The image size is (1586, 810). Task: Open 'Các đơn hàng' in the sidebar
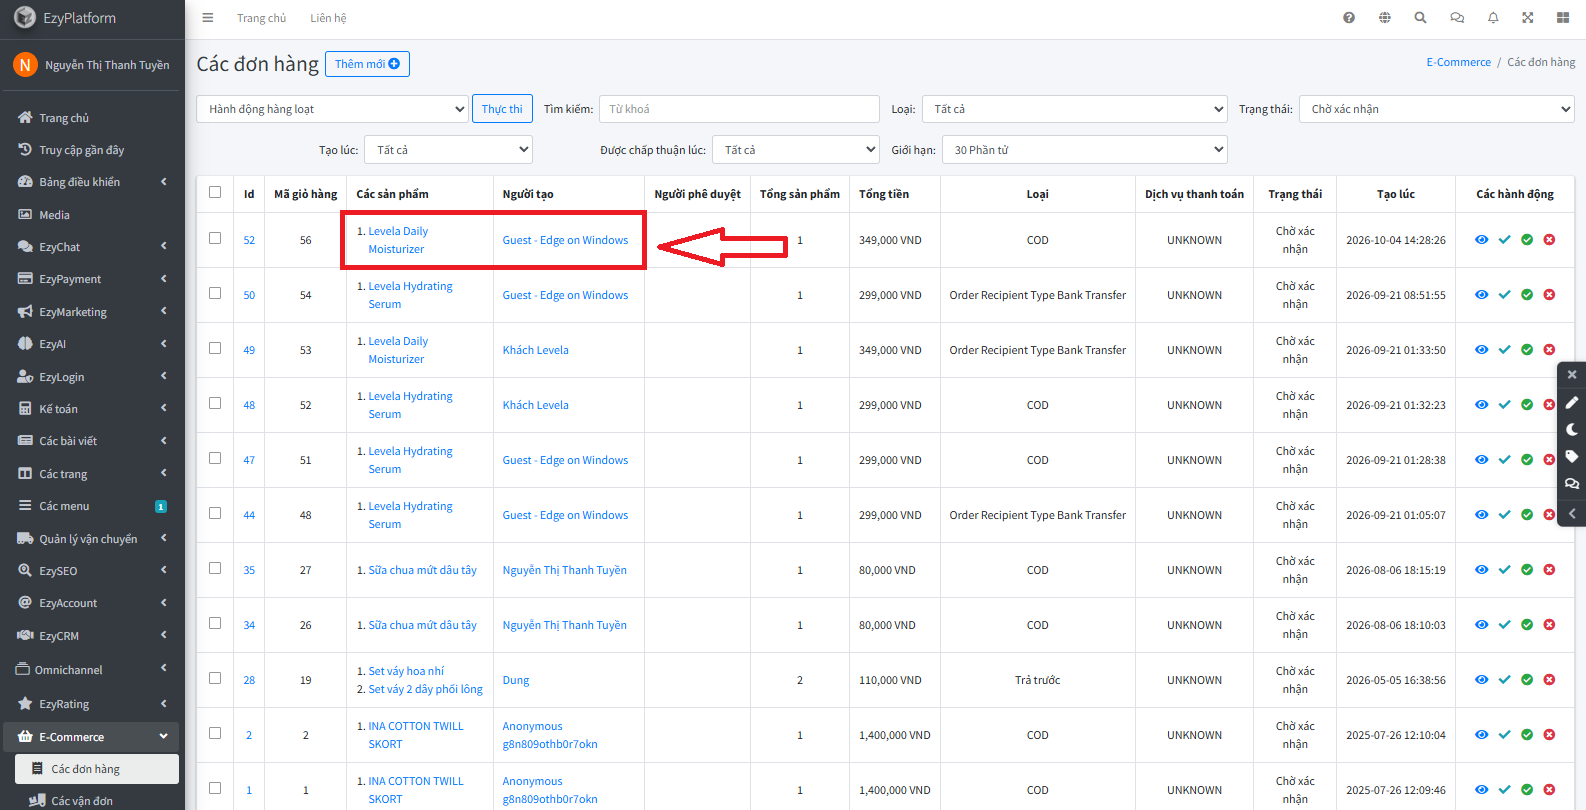(97, 769)
